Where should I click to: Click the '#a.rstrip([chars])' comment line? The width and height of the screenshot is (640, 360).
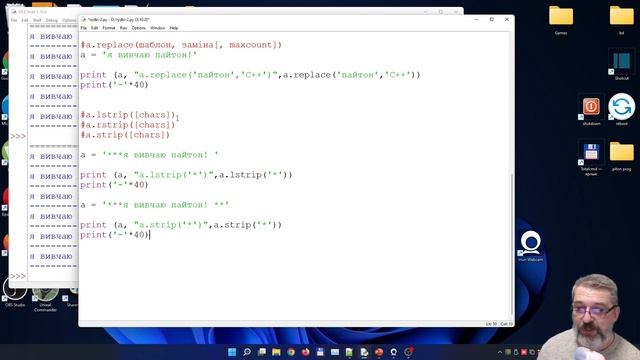click(127, 125)
